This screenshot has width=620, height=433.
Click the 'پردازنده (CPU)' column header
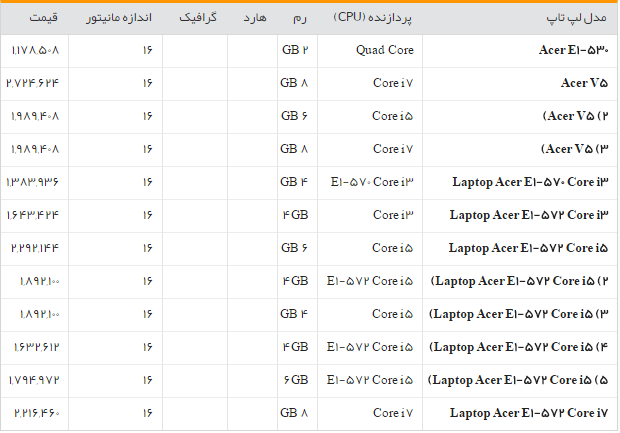coord(372,18)
